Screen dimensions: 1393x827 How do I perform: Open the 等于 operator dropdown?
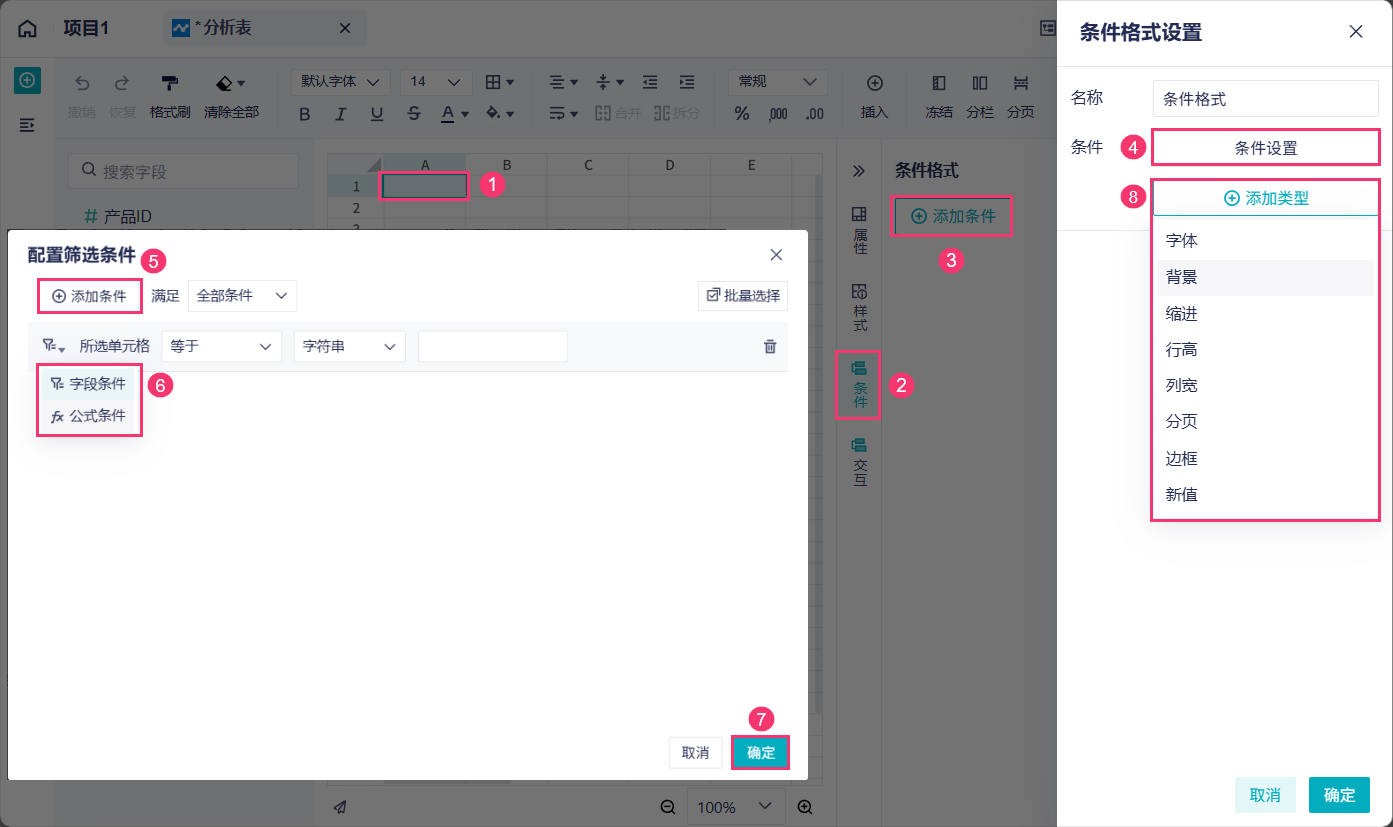221,346
